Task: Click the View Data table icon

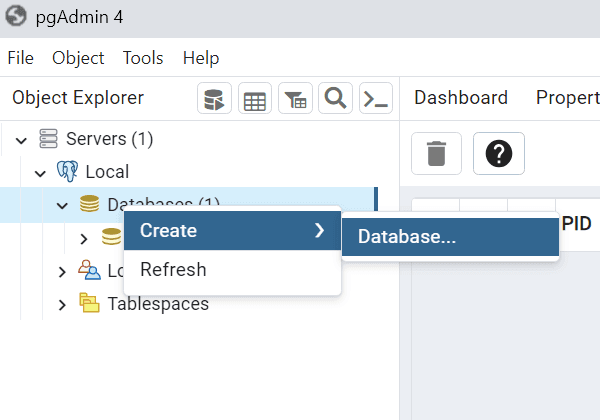Action: click(255, 98)
